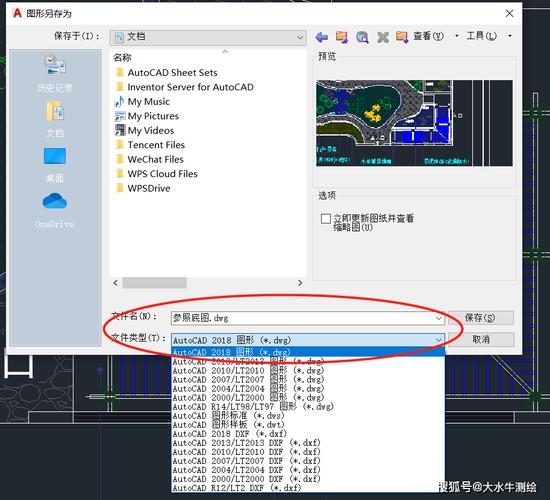
Task: Click the Delete X icon in toolbar
Action: [383, 37]
